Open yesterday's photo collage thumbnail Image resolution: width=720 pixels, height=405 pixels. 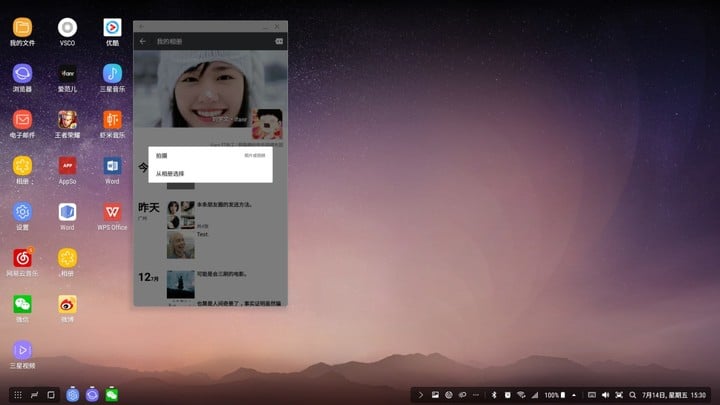(180, 214)
